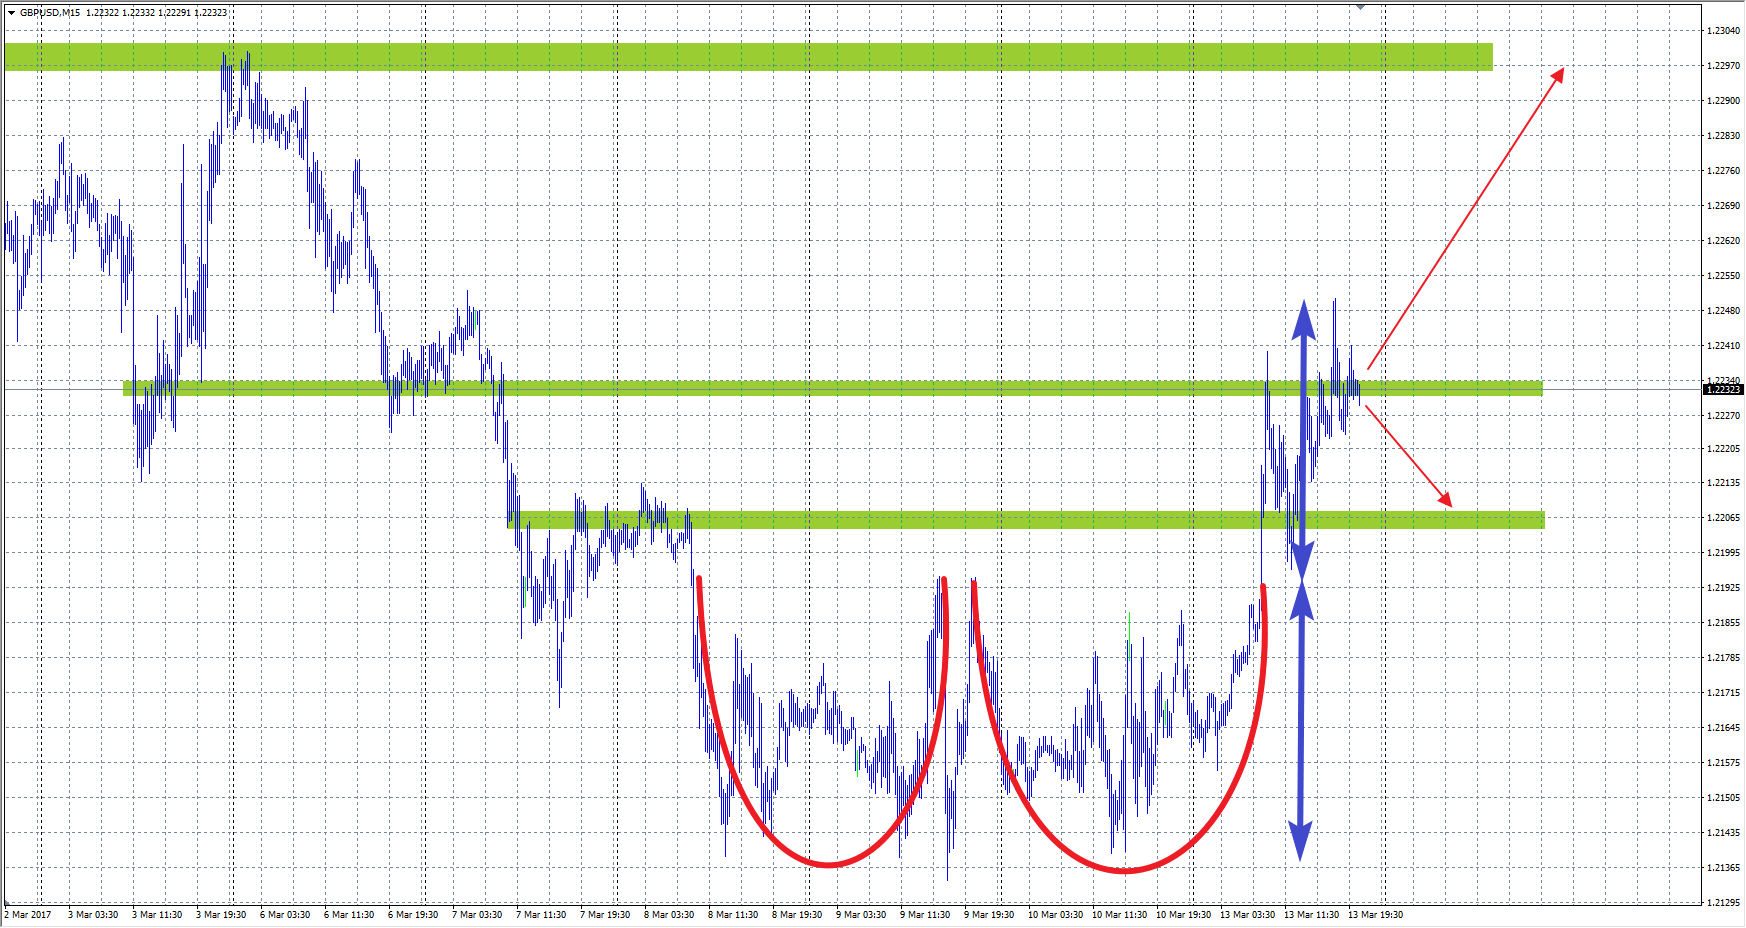Click the 10 Mar 11:30 time axis label
The image size is (1746, 928).
(1119, 915)
